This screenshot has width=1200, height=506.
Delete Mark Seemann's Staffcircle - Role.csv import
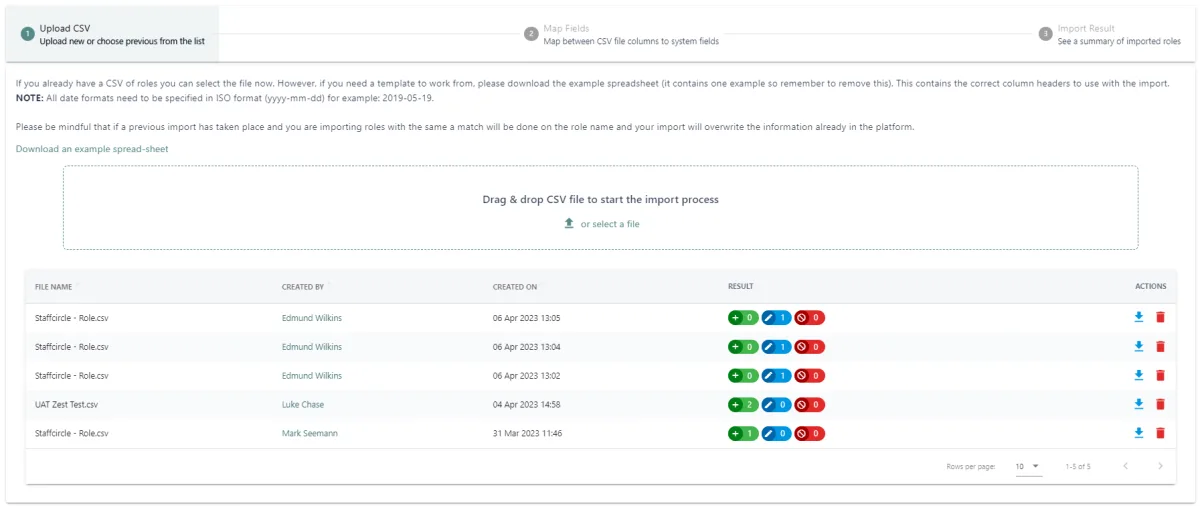pyautogui.click(x=1160, y=434)
